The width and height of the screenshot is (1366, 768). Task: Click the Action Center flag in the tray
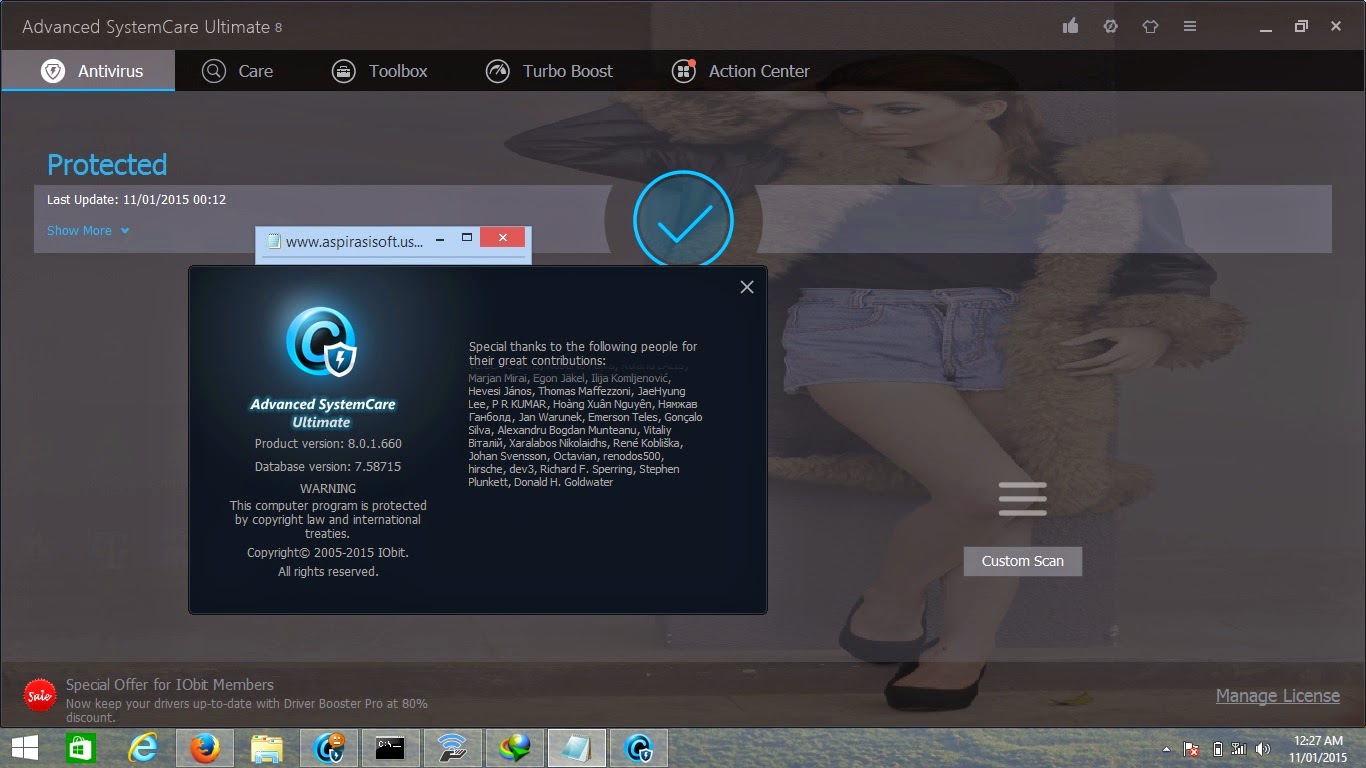[x=1190, y=749]
